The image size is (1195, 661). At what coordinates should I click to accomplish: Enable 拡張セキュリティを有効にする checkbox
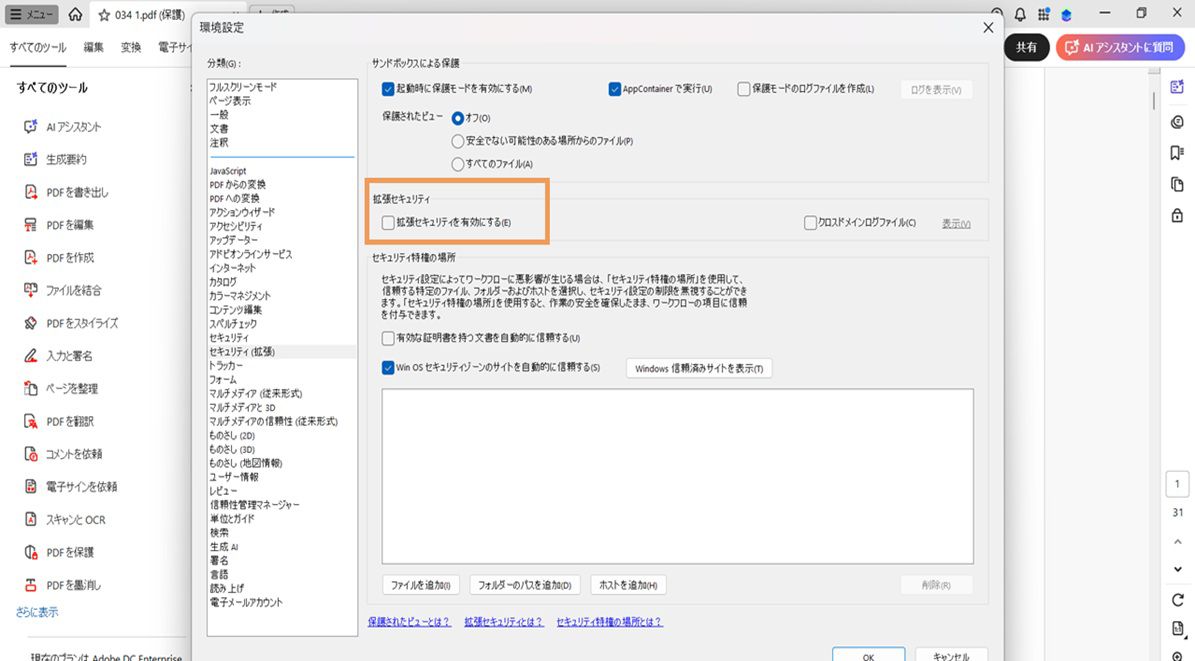[x=388, y=223]
